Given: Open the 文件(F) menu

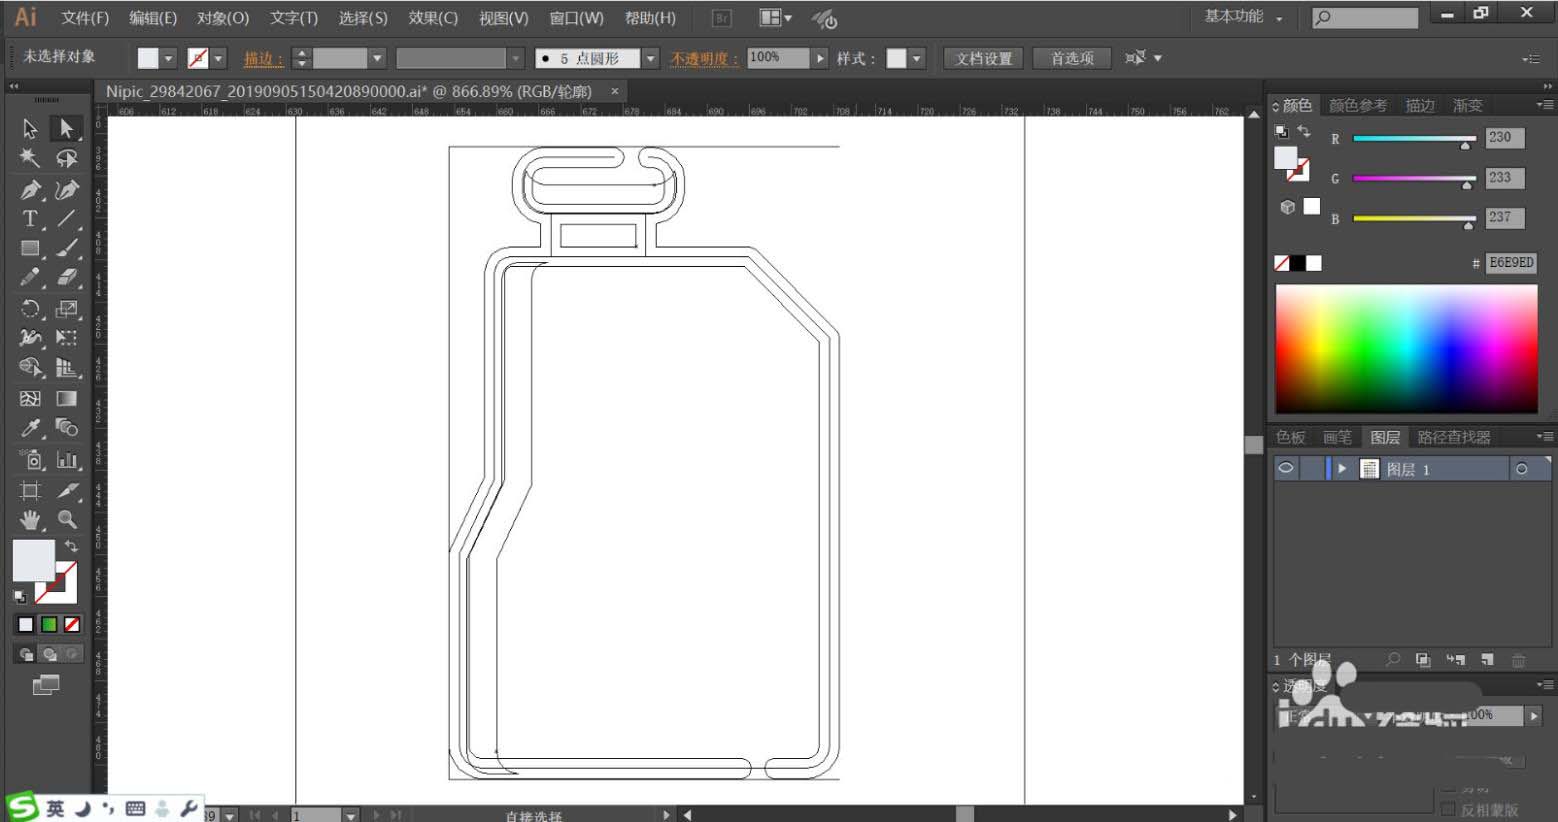Looking at the screenshot, I should pyautogui.click(x=85, y=18).
